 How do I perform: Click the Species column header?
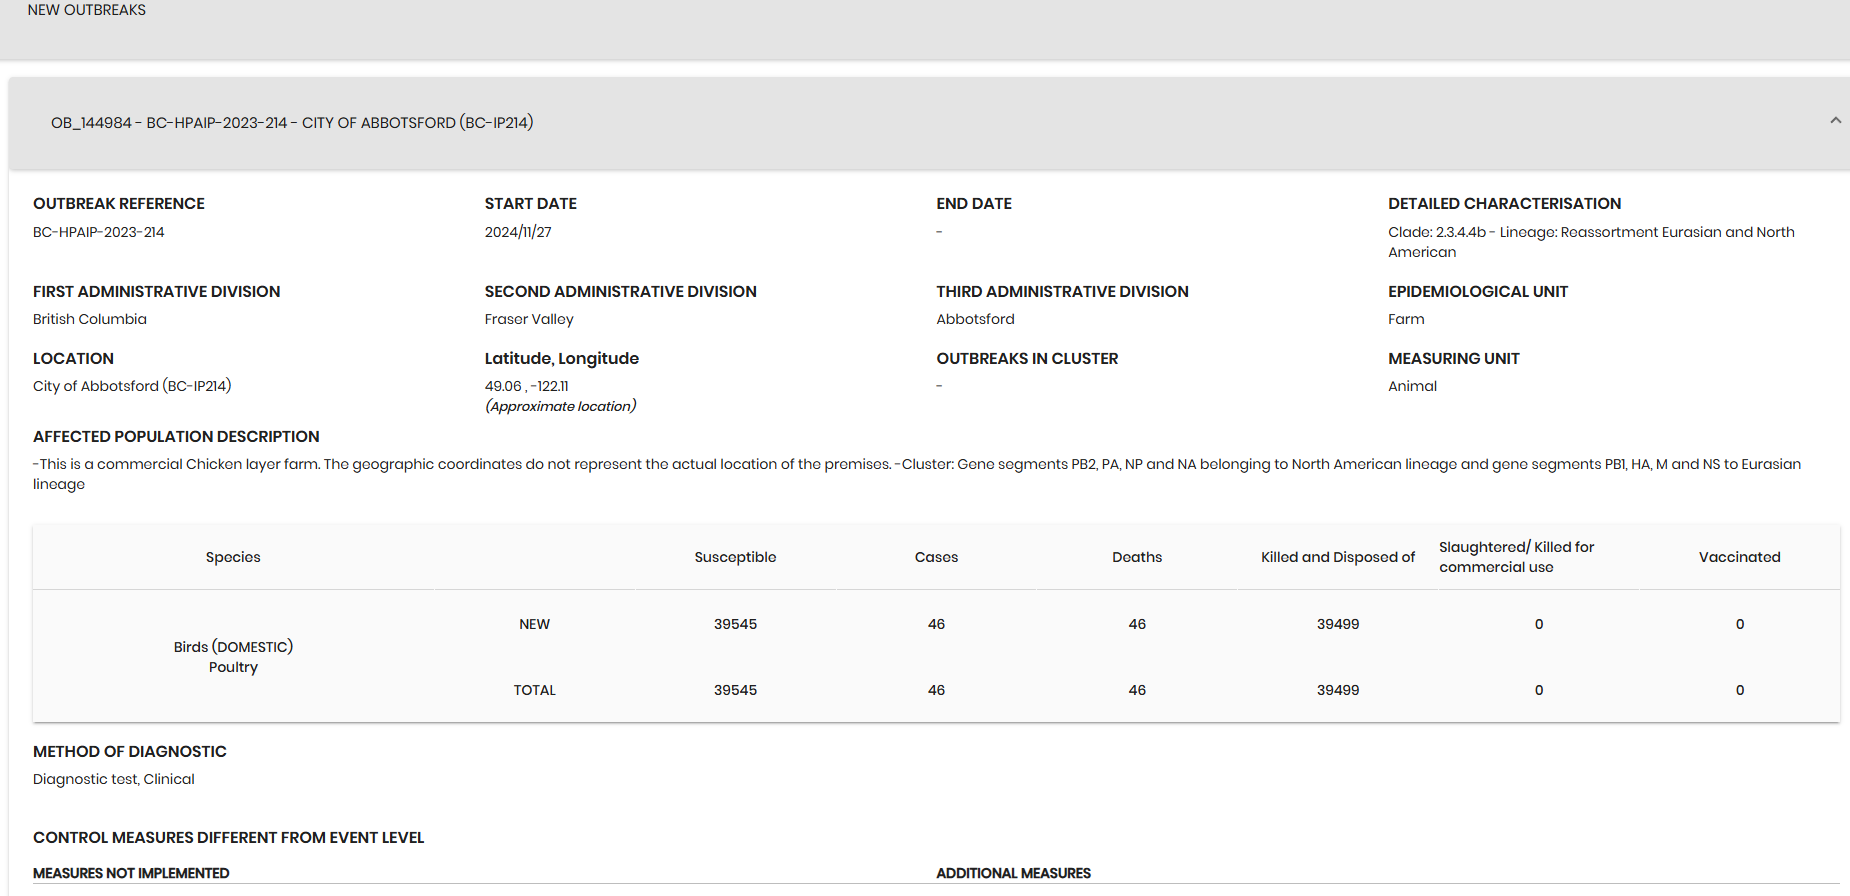(233, 557)
